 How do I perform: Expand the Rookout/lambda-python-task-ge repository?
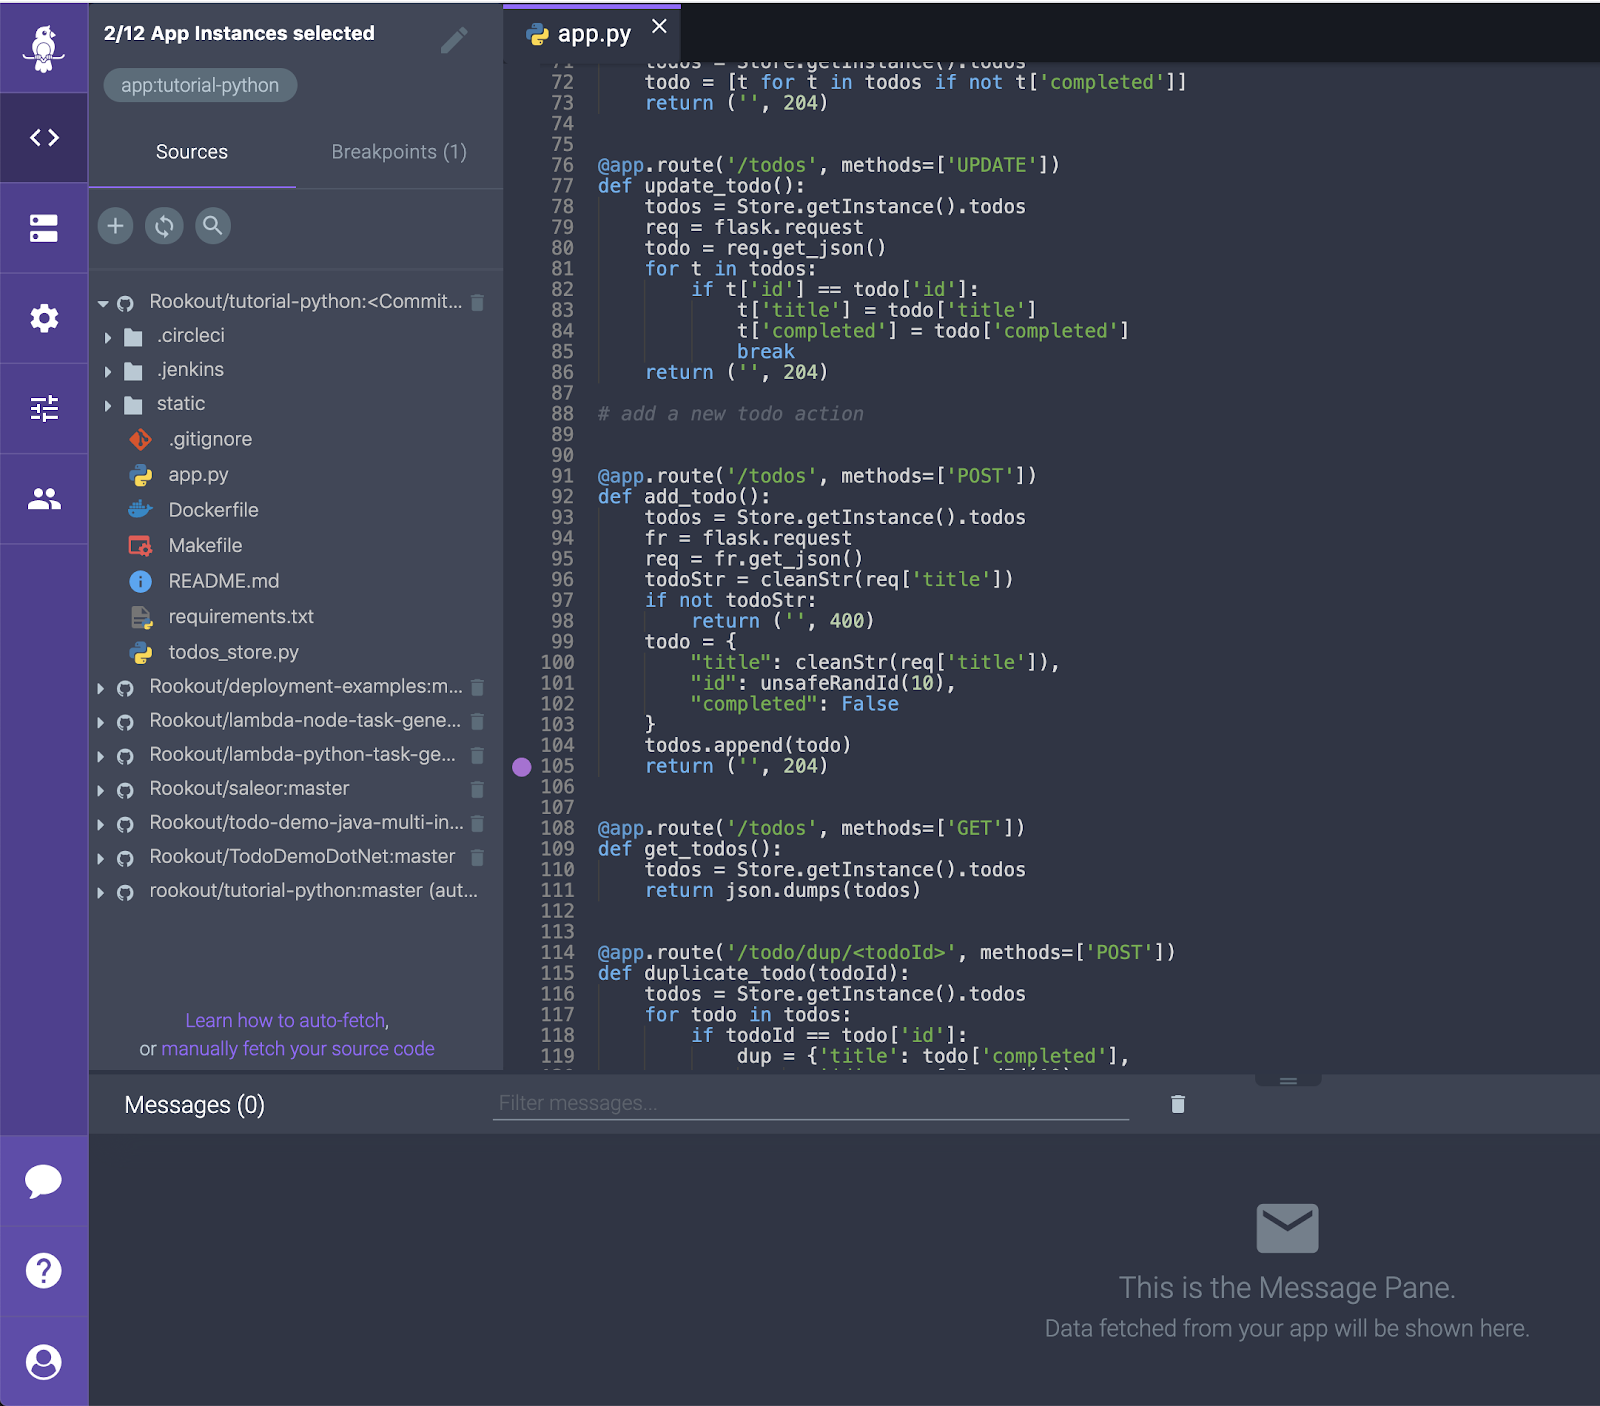click(x=101, y=756)
